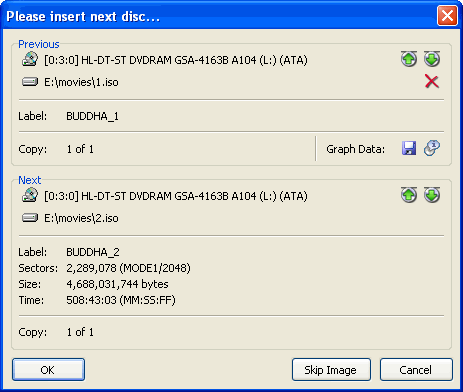The image size is (463, 392).
Task: Click the sectors value 2,289,078 (MODE1/2048)
Action: [128, 268]
